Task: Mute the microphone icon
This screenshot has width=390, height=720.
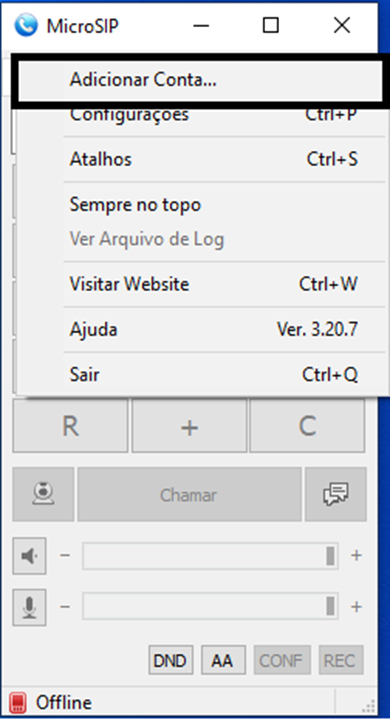Action: [29, 608]
